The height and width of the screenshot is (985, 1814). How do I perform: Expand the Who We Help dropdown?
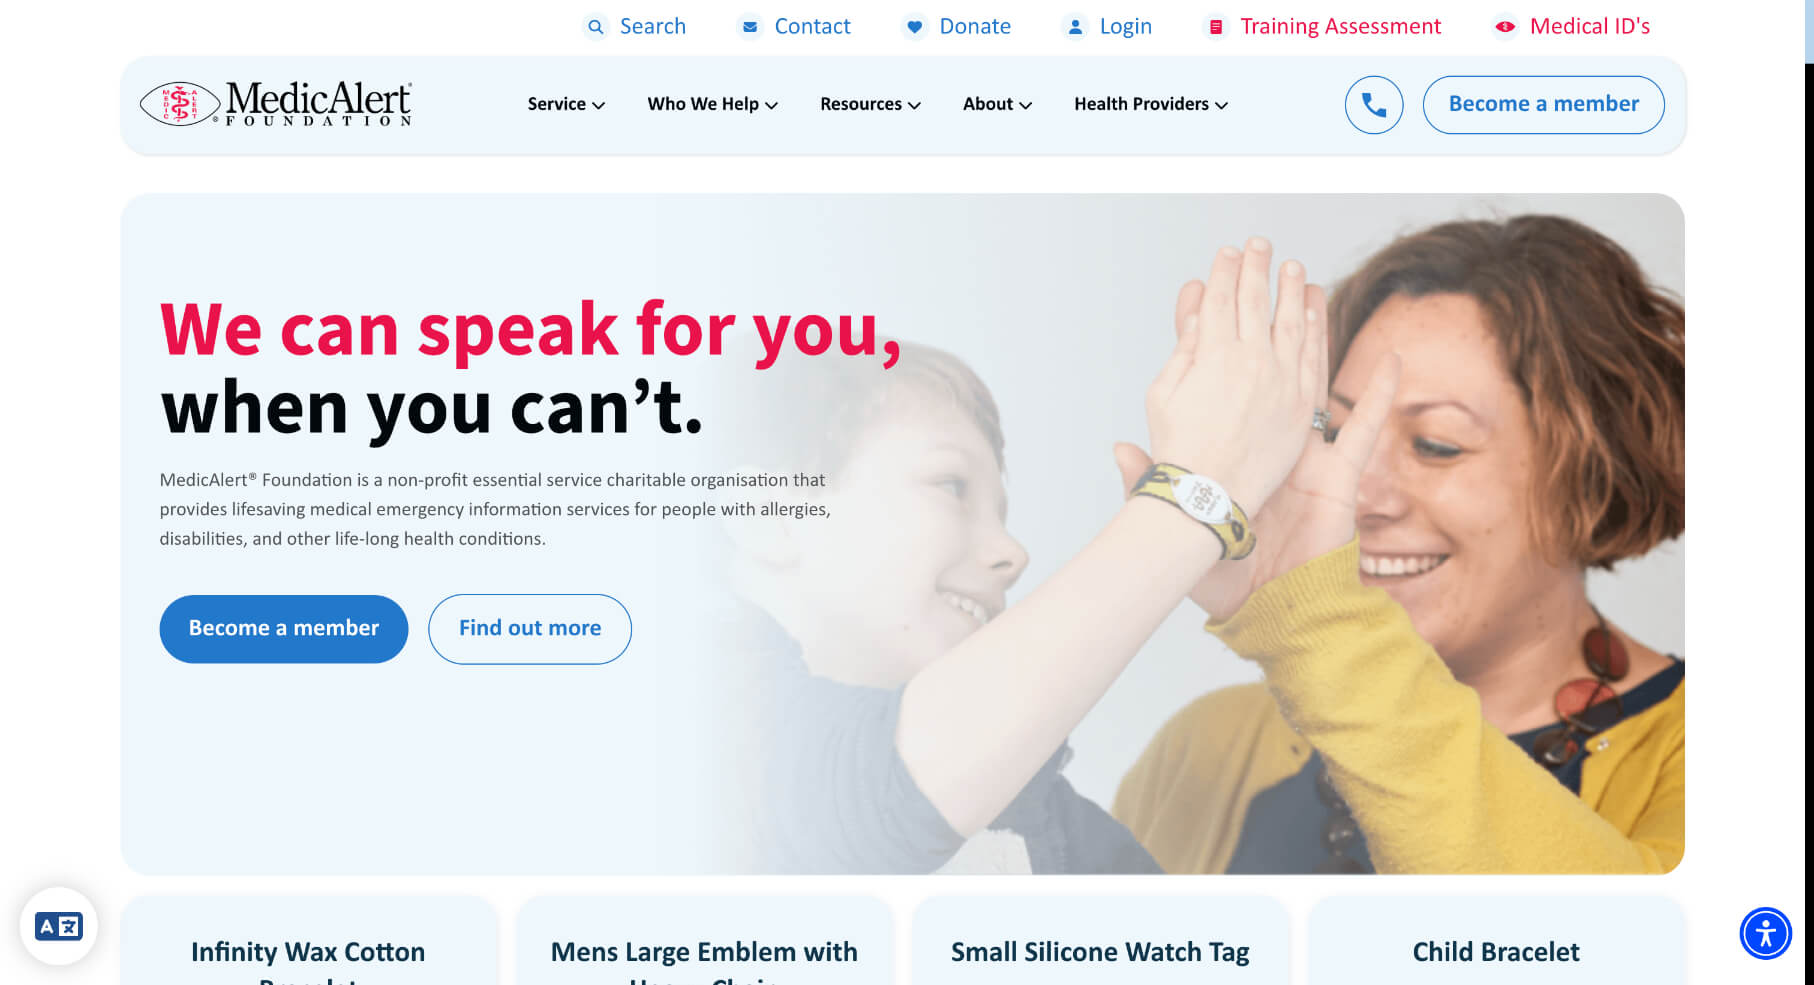point(712,104)
